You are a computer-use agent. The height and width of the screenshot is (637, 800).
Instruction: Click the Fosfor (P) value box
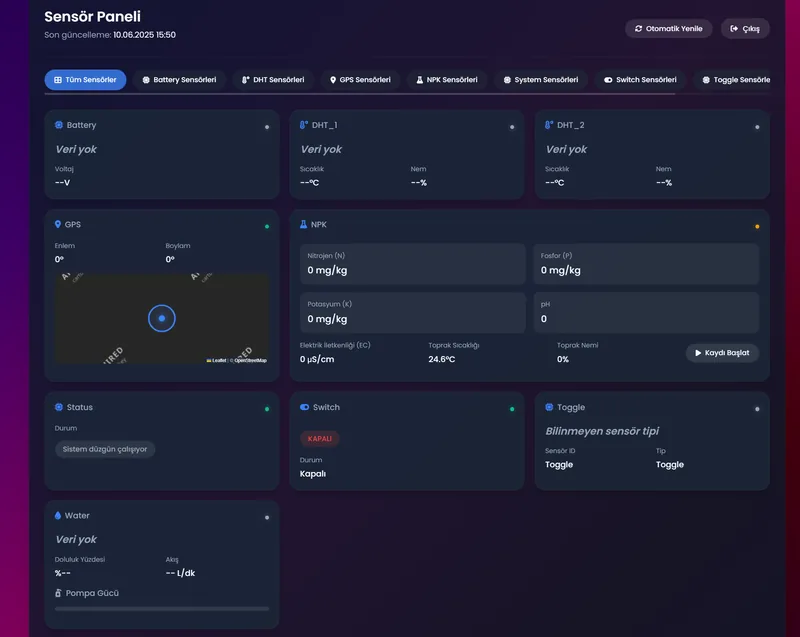pyautogui.click(x=646, y=264)
